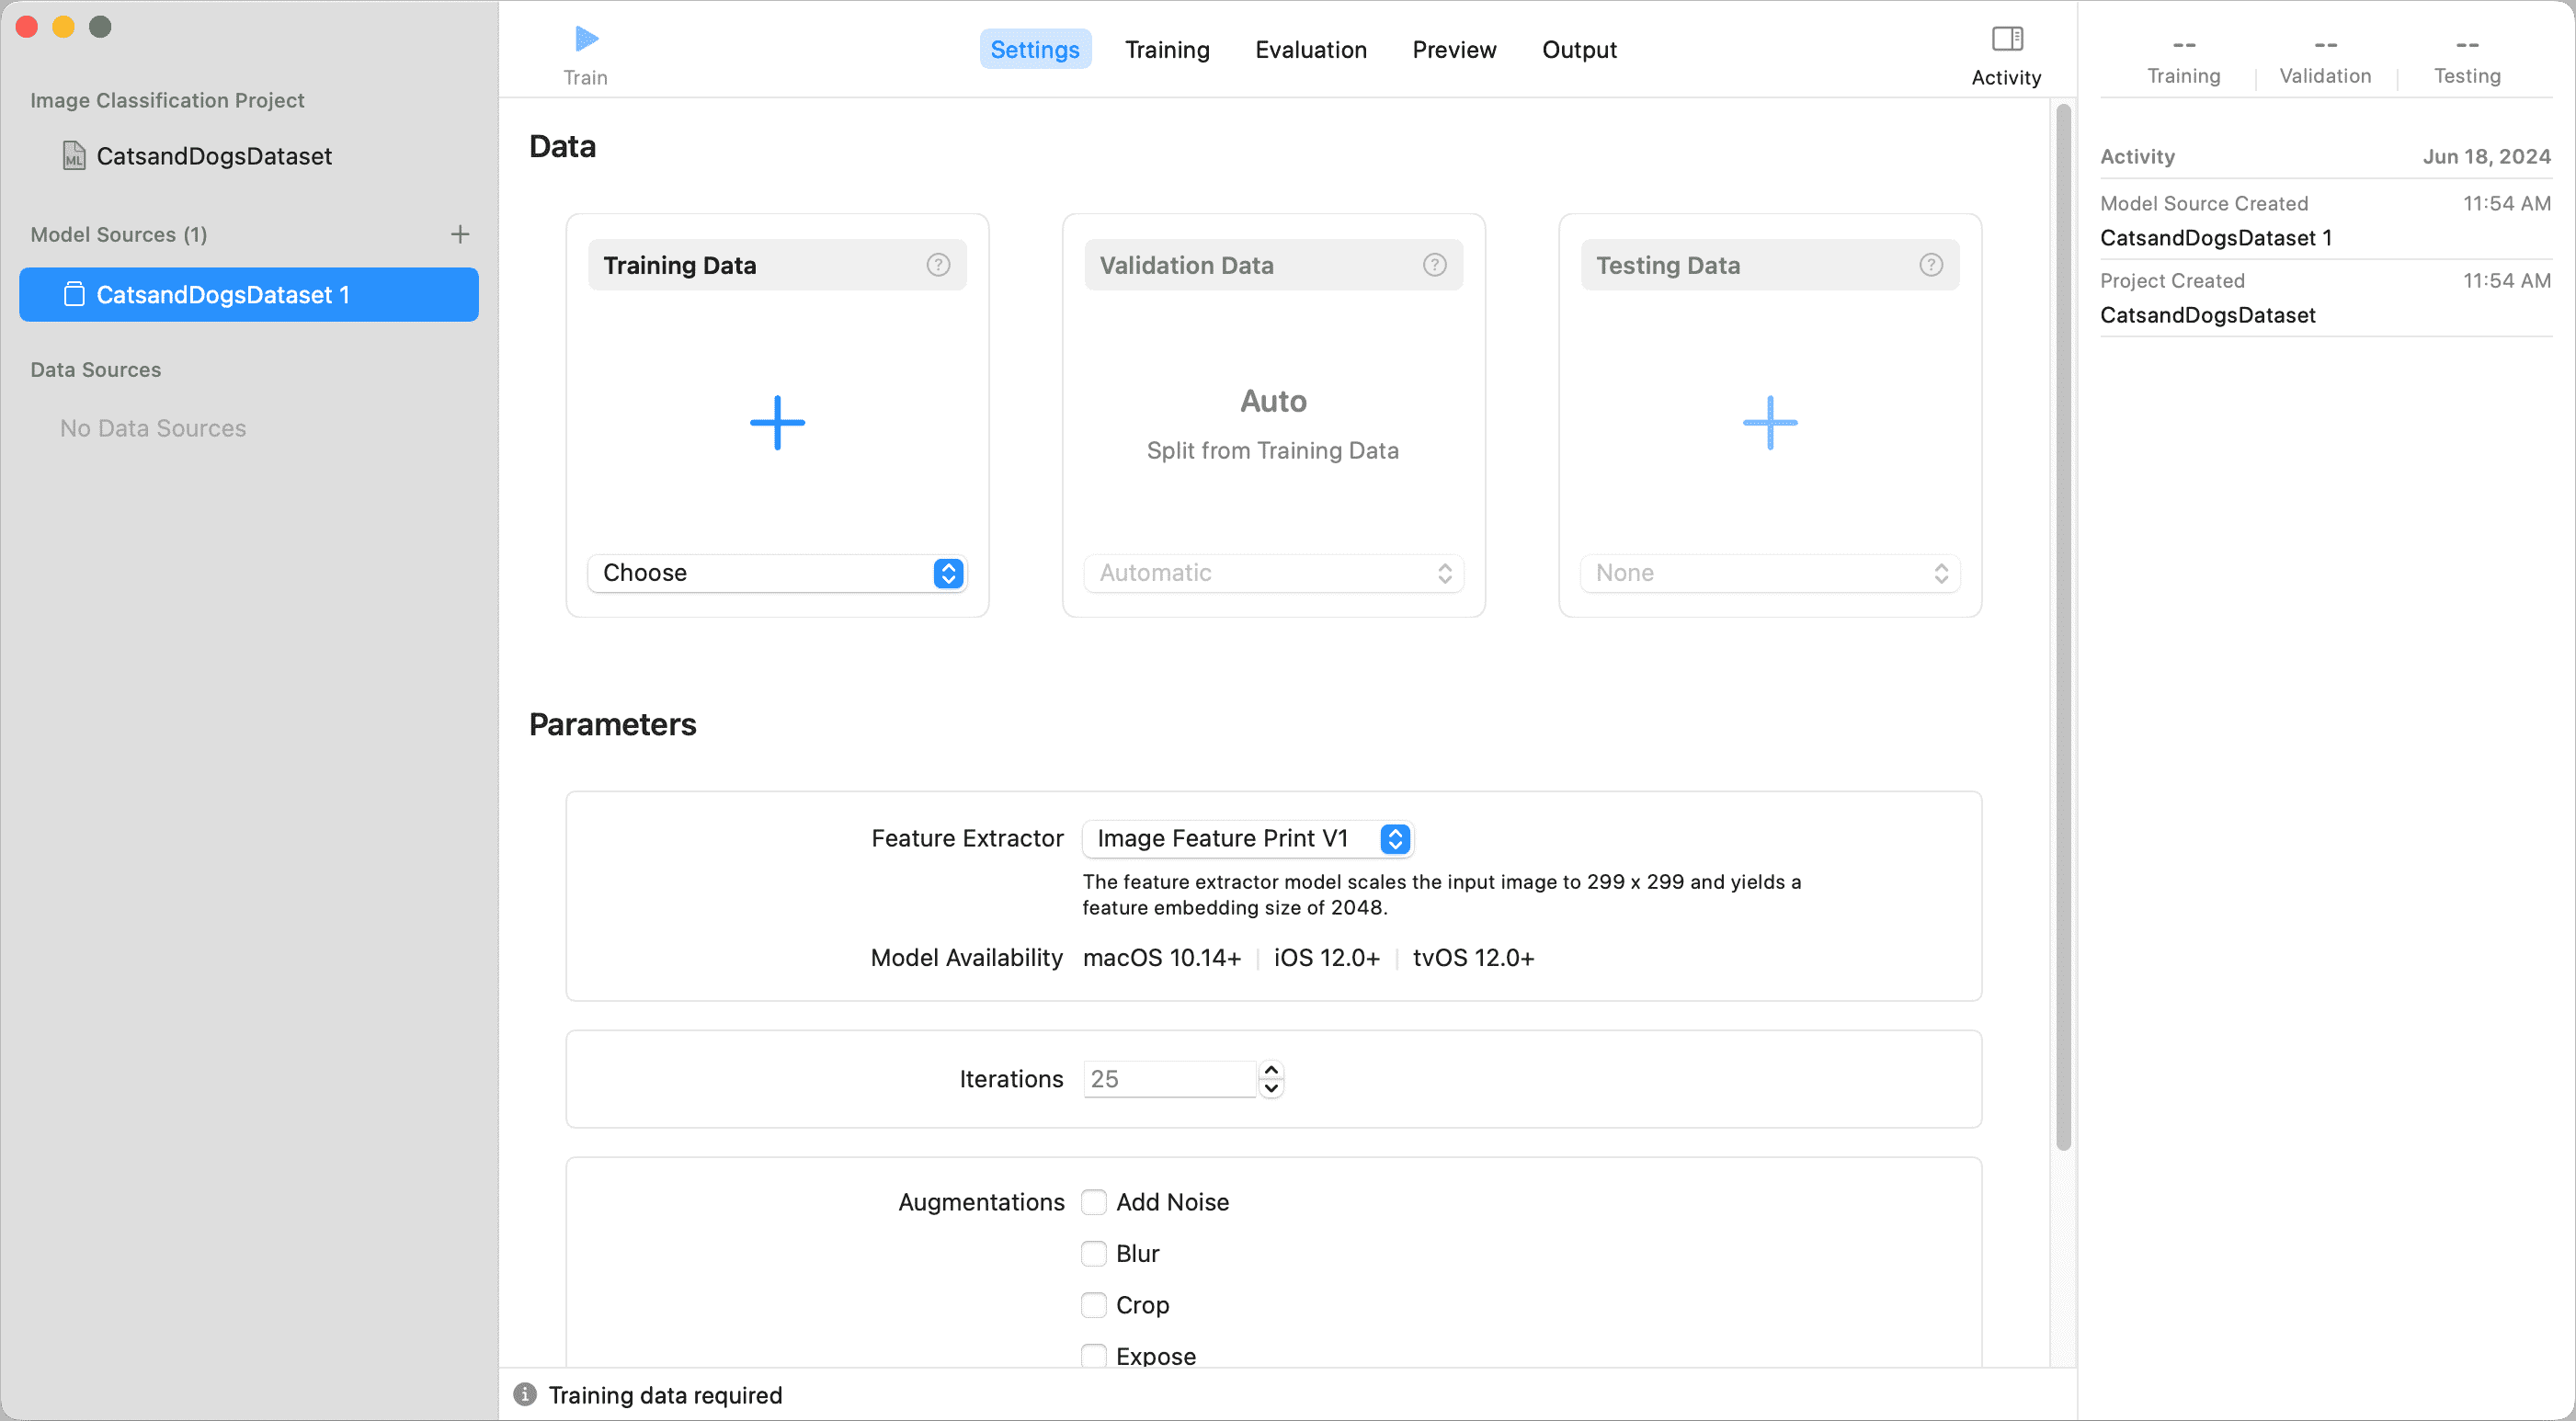Add a new model source with plus
This screenshot has height=1421, width=2576.
pyautogui.click(x=460, y=234)
